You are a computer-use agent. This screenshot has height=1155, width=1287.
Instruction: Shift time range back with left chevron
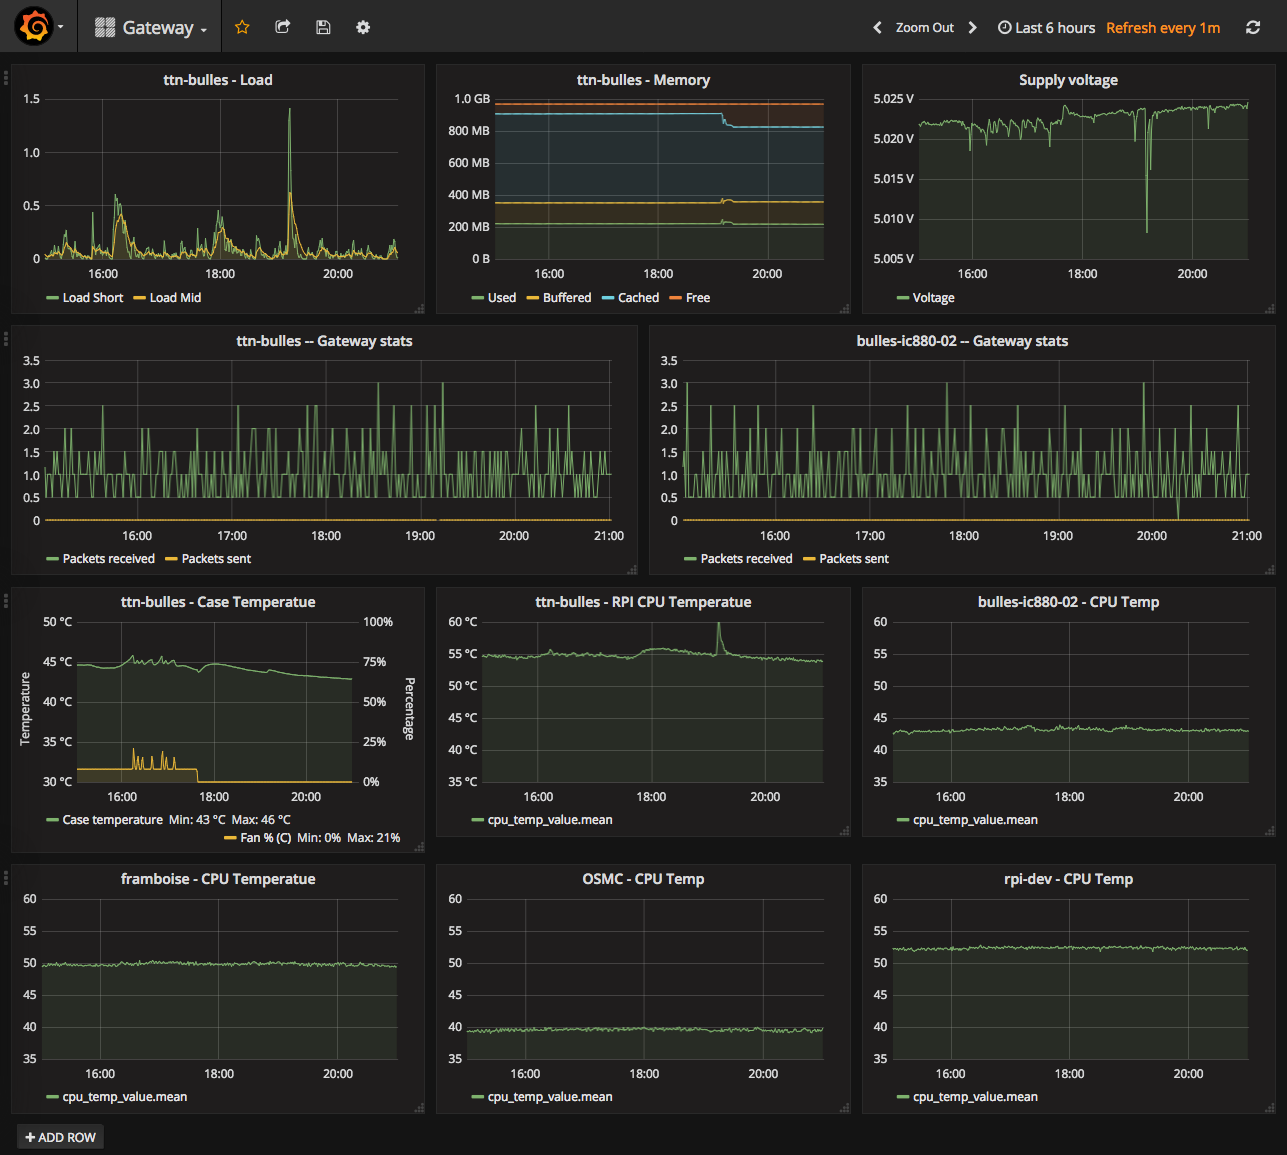coord(877,28)
